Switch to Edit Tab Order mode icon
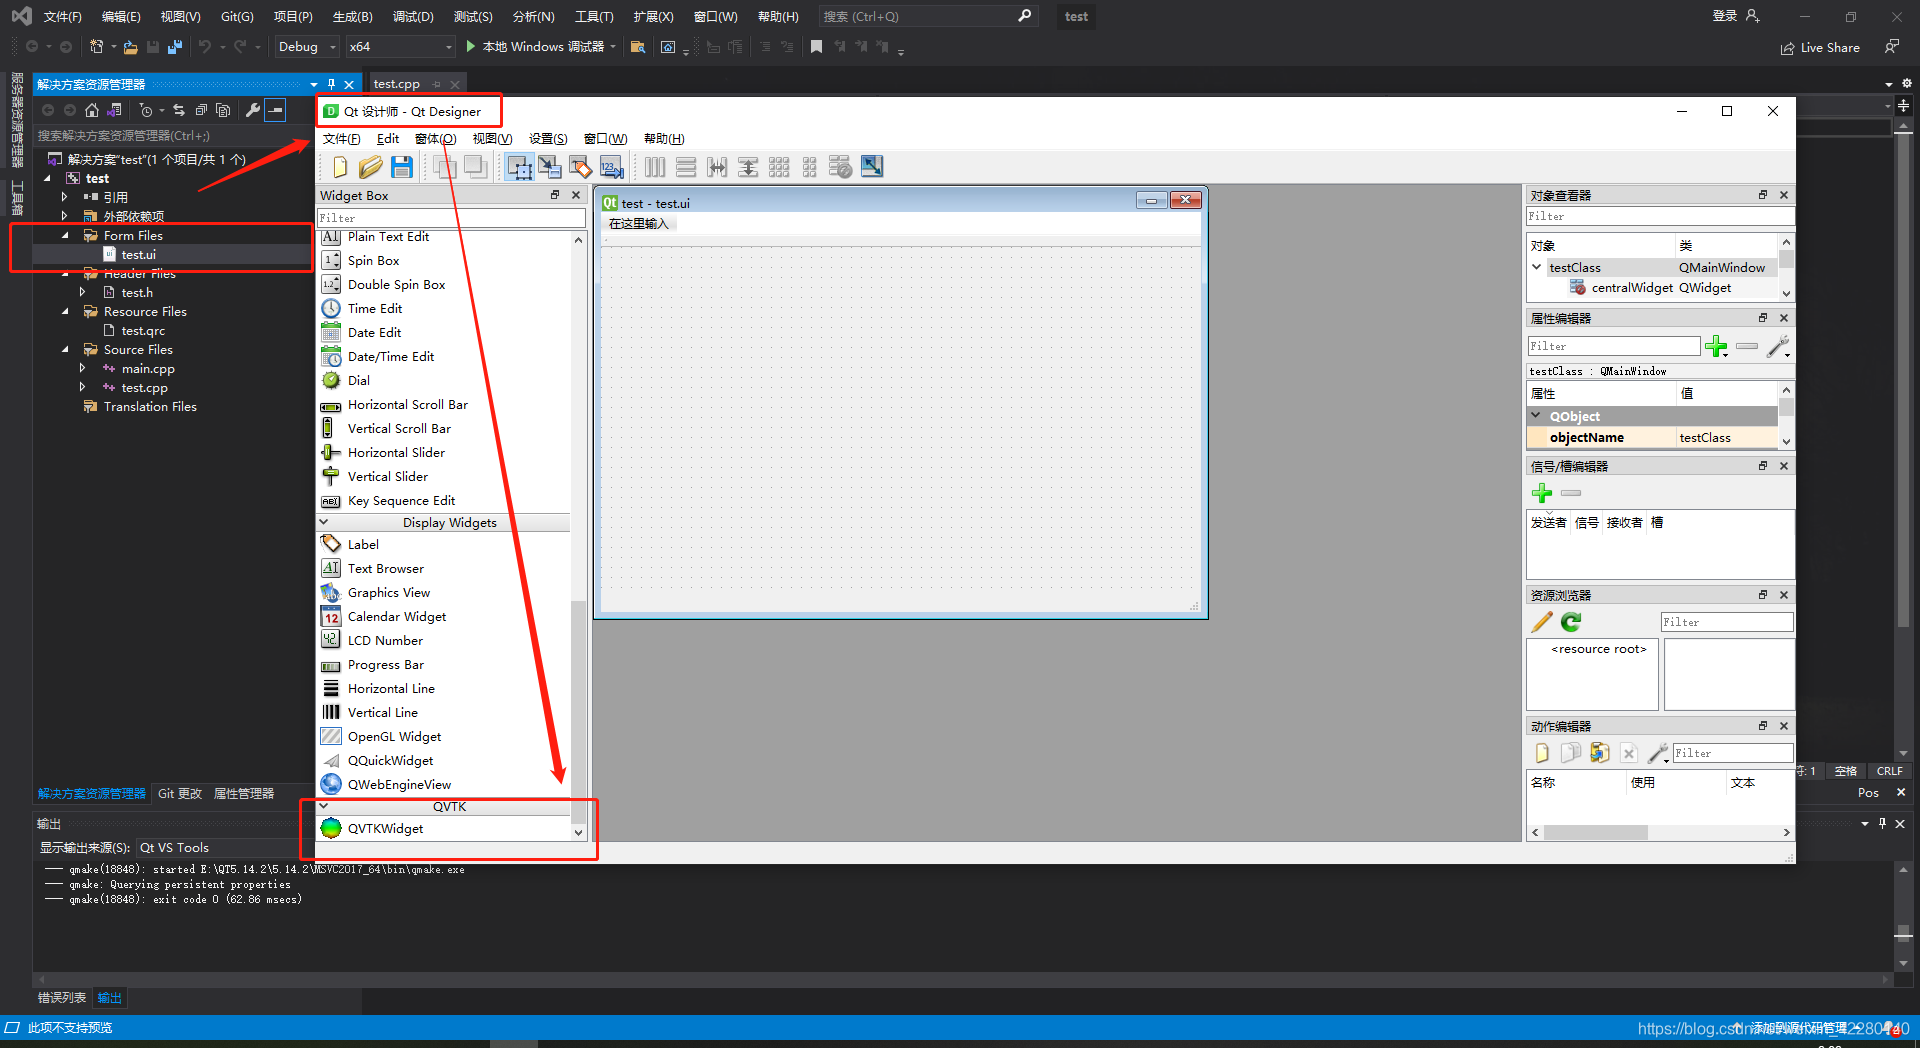Viewport: 1920px width, 1048px height. 612,167
